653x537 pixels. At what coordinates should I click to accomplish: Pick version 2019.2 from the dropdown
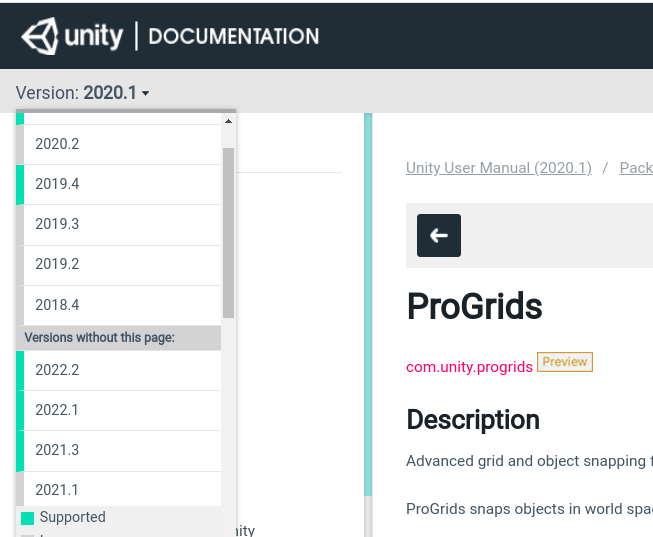(57, 264)
